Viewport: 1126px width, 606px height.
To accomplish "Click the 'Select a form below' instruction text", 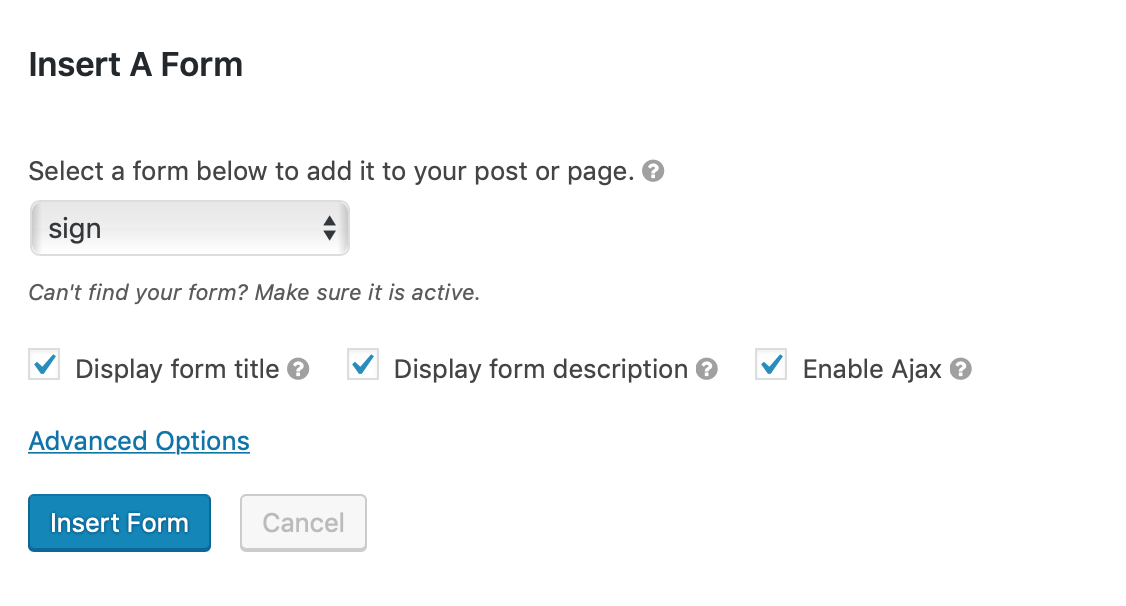I will [x=331, y=172].
